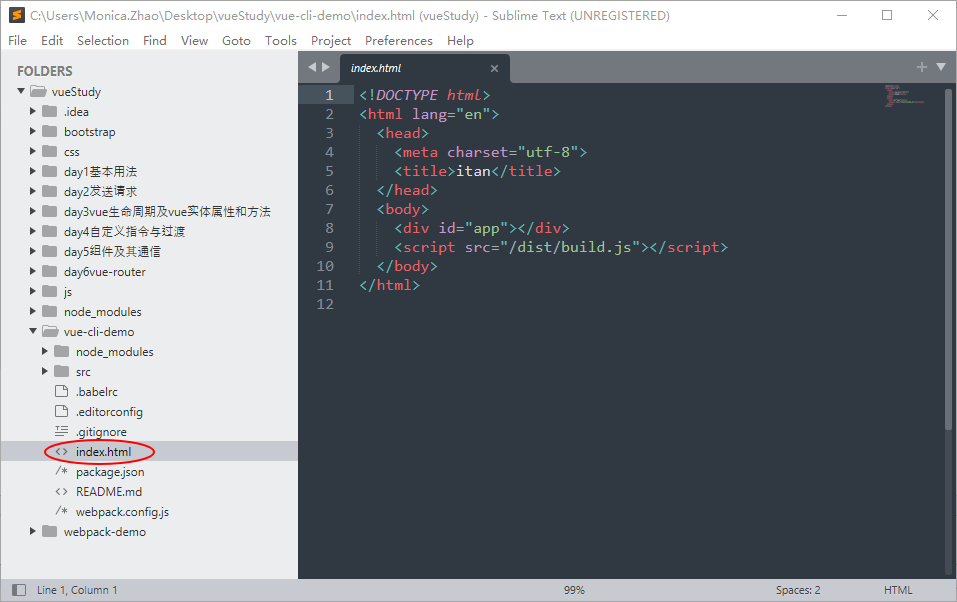Click Line 1, Column 1 status text
Image resolution: width=957 pixels, height=602 pixels.
pos(77,590)
